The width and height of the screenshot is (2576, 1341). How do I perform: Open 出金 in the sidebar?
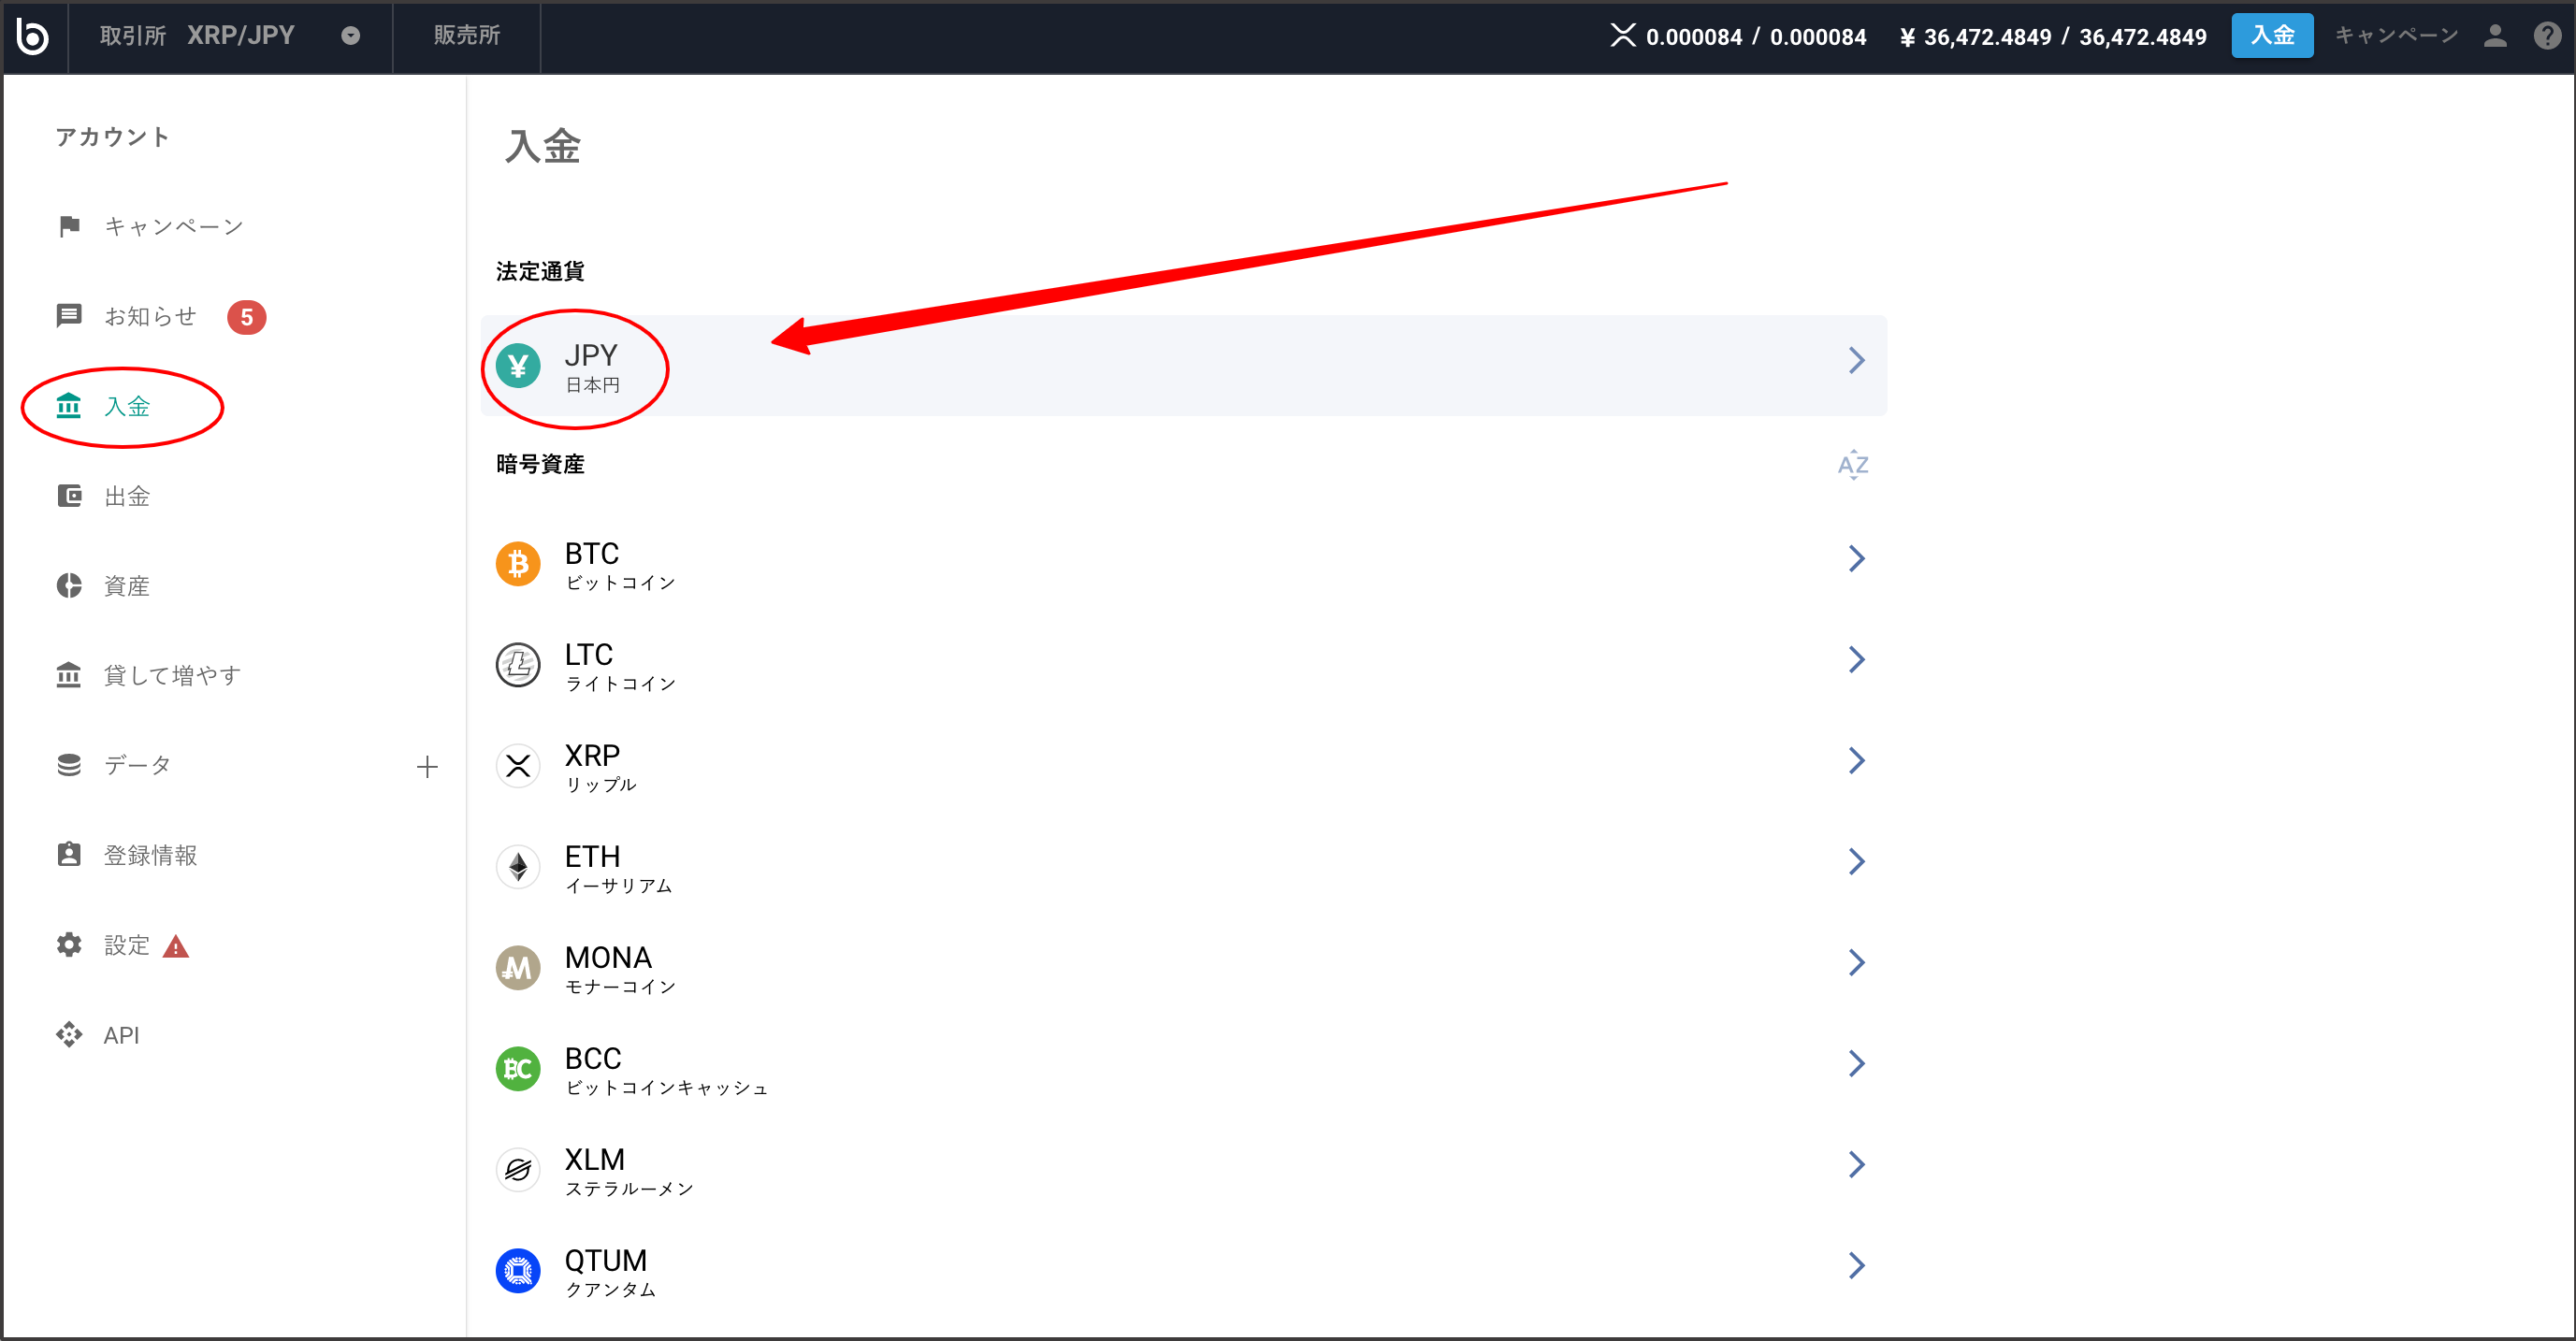pos(126,496)
